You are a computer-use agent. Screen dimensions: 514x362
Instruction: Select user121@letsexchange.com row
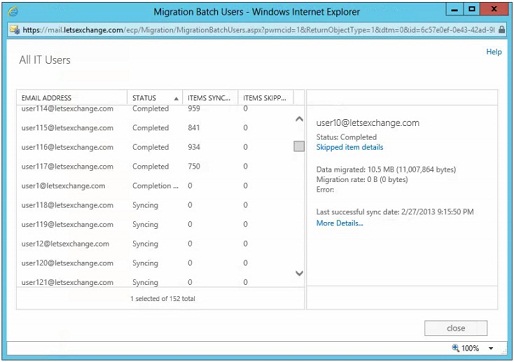click(x=155, y=282)
